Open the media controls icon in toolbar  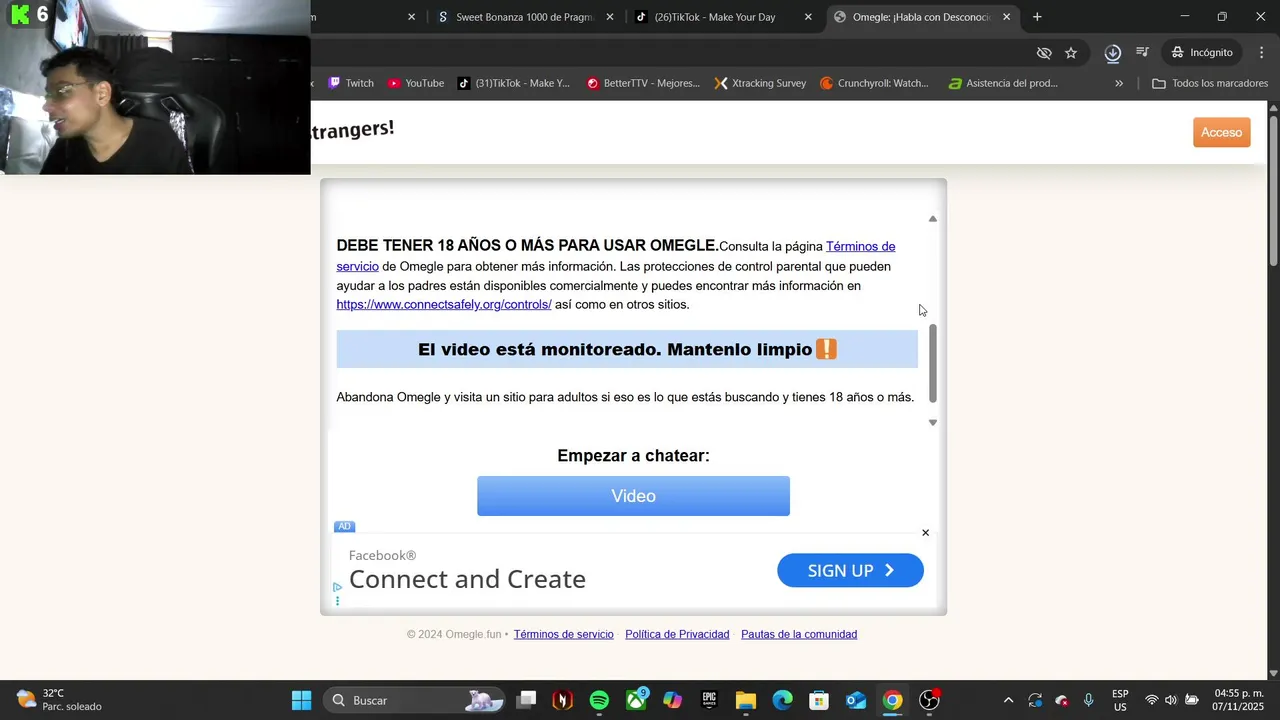(1143, 52)
